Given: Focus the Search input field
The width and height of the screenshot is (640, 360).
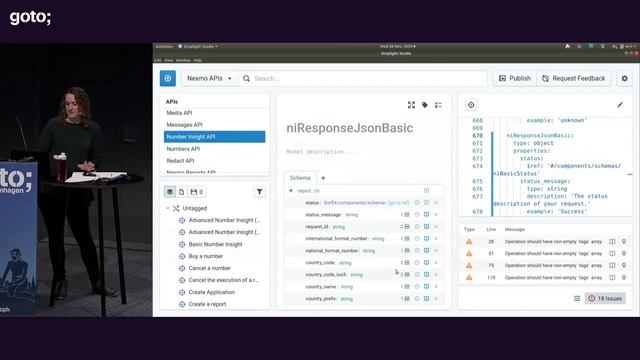Looking at the screenshot, I should (363, 78).
